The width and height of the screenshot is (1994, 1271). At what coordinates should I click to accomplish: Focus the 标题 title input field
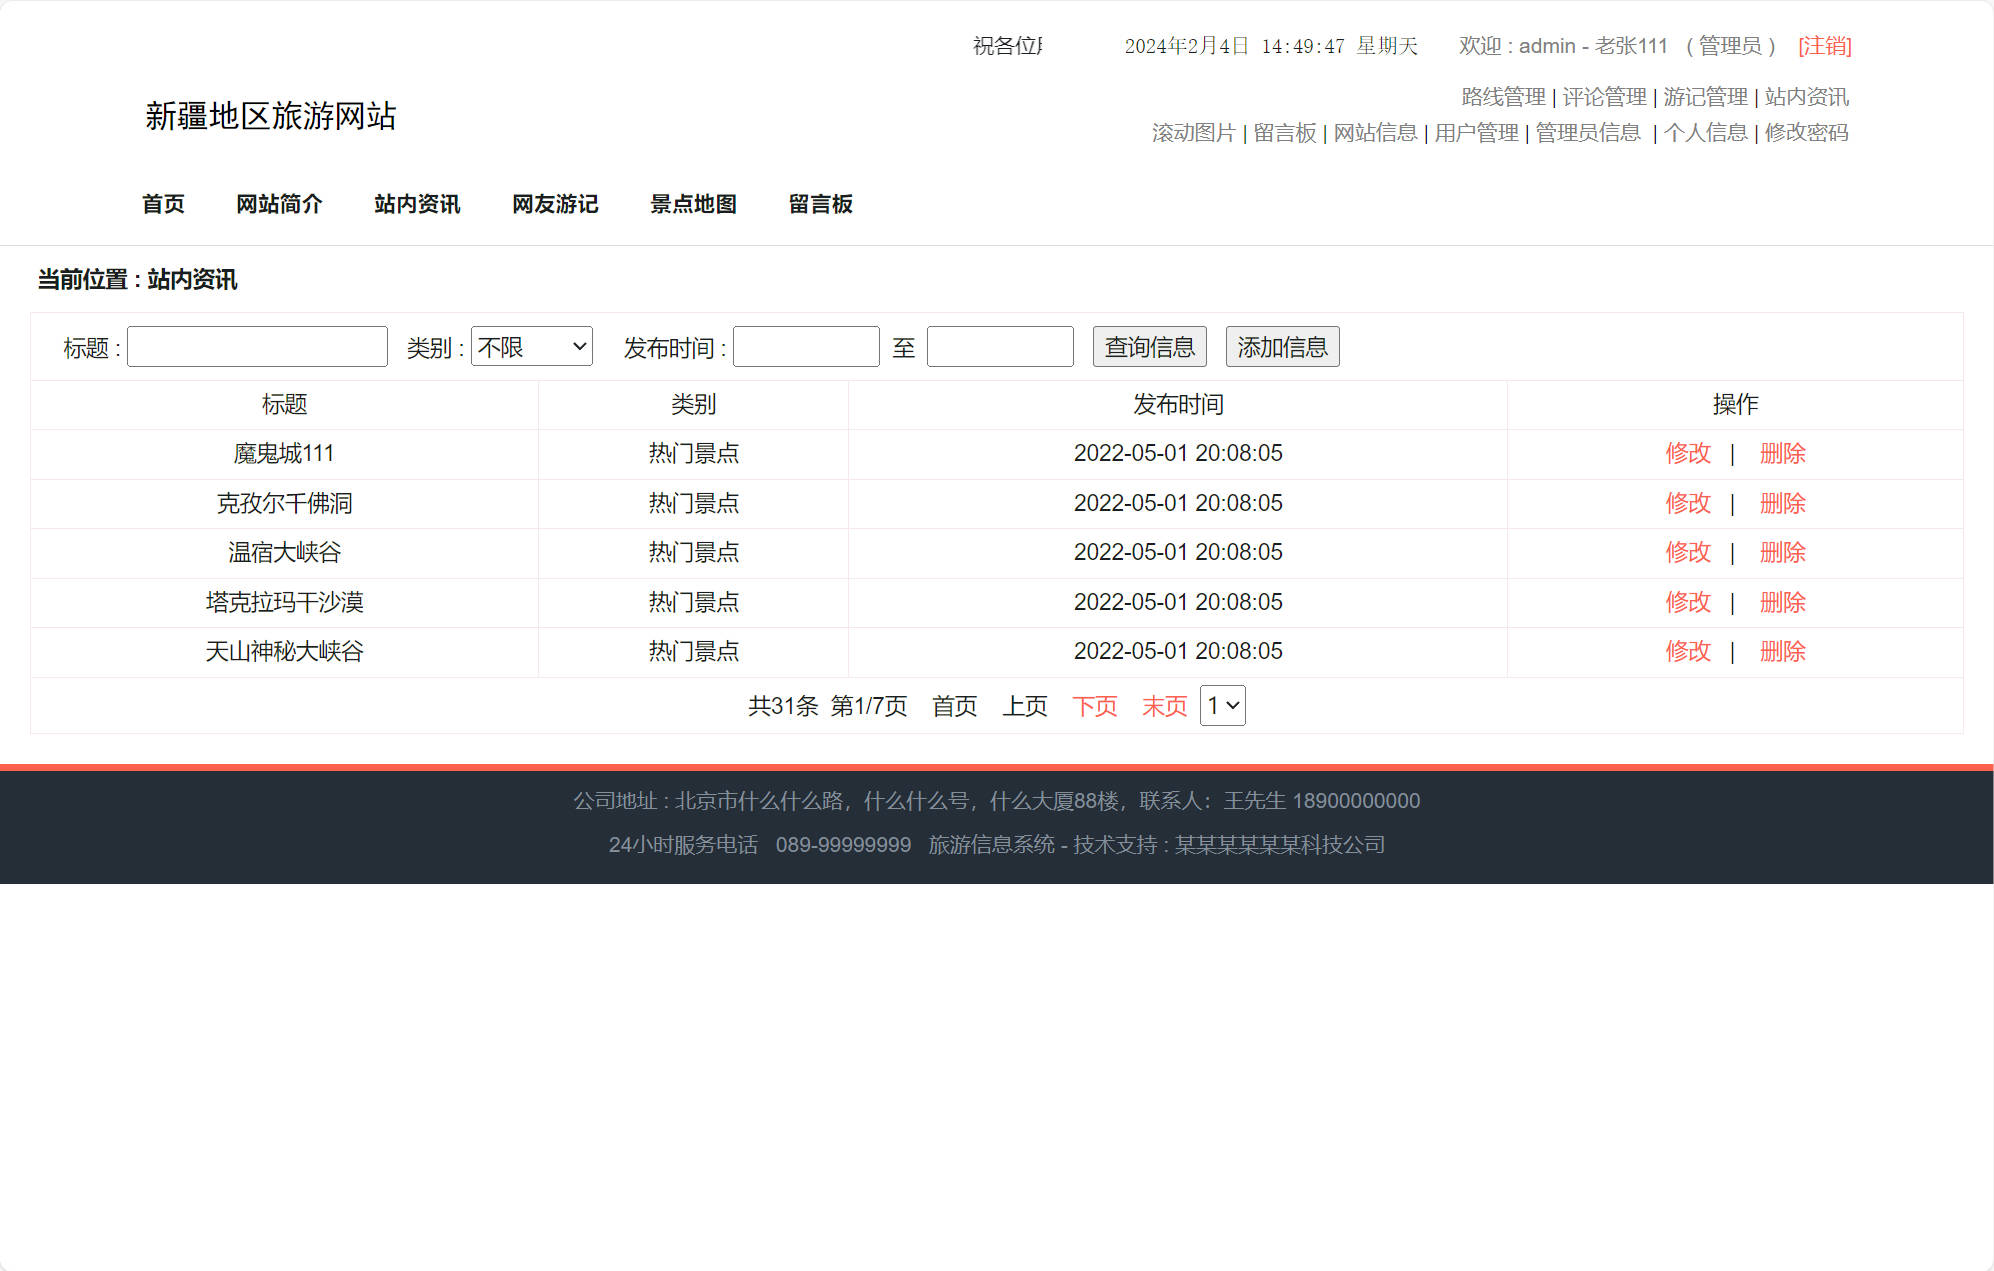click(x=257, y=347)
